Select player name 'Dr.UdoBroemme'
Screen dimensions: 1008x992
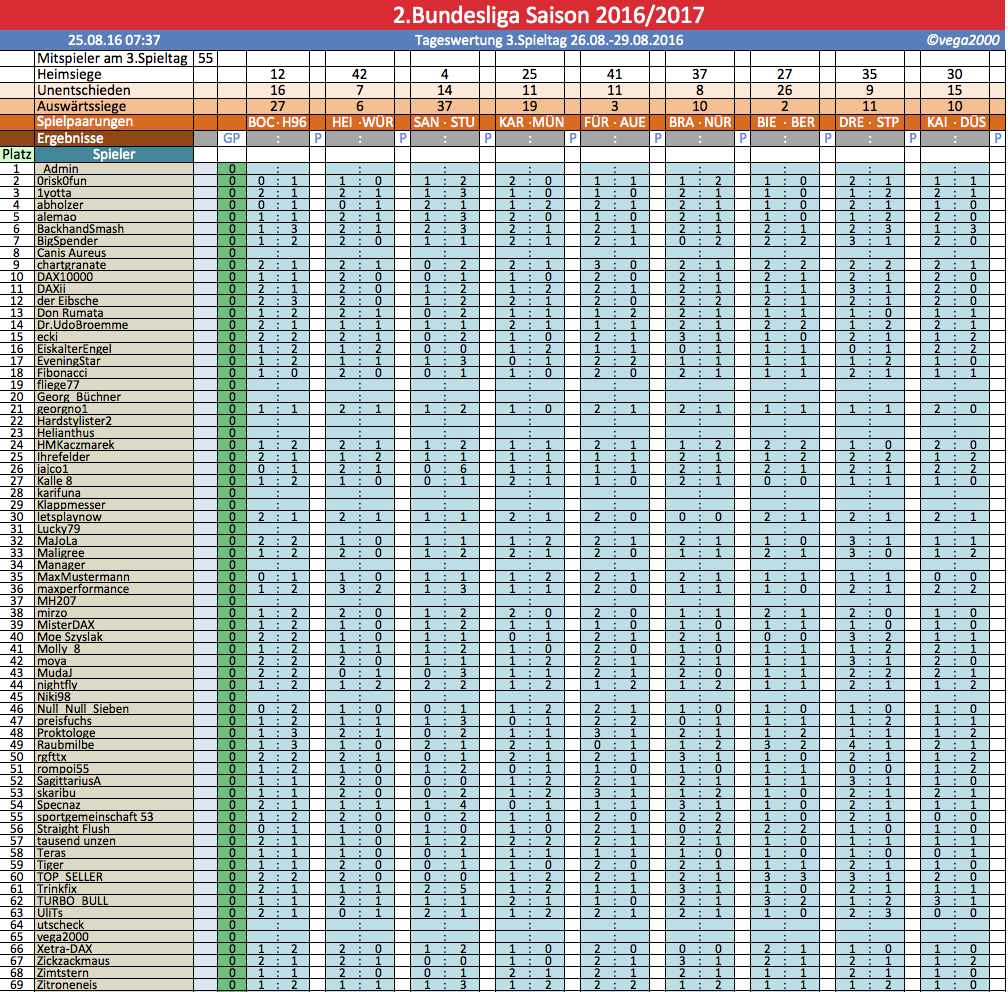tap(82, 325)
